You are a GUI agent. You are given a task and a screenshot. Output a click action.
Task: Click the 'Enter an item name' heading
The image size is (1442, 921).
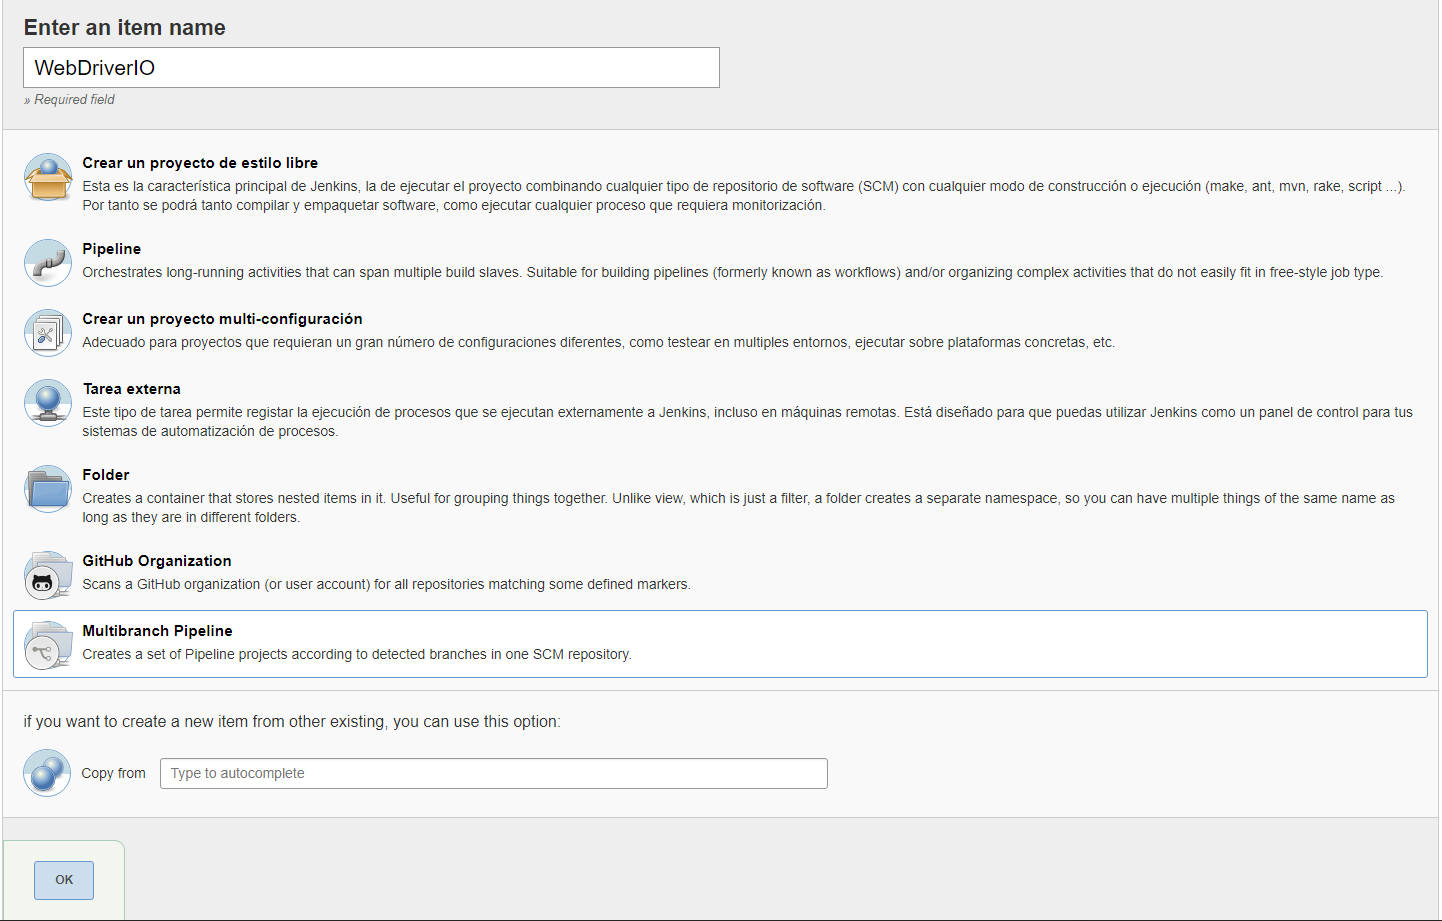click(x=125, y=28)
